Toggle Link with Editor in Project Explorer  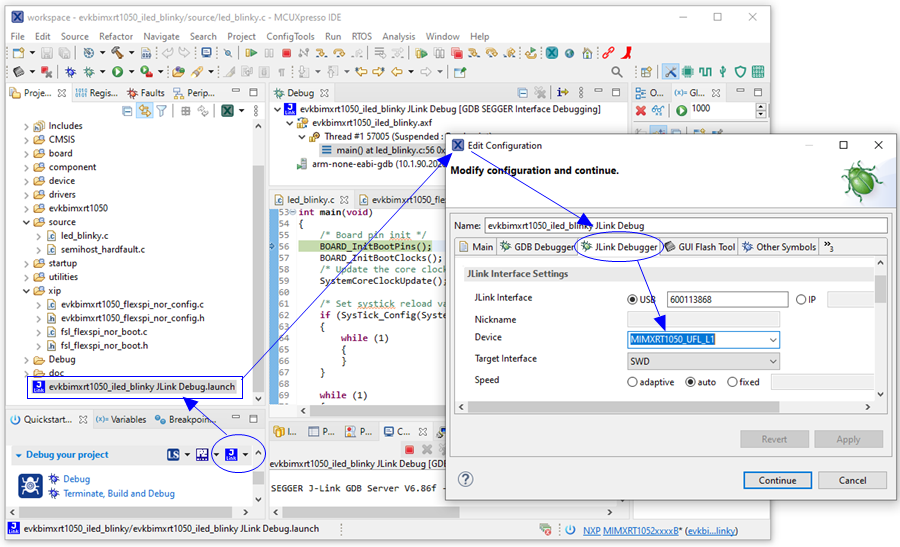pos(145,111)
